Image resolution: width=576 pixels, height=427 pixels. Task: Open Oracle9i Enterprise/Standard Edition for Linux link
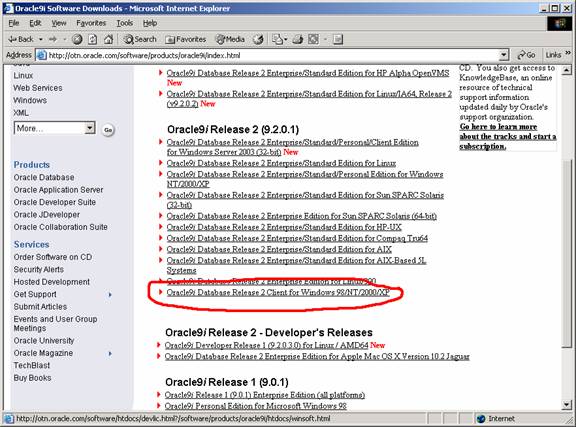click(281, 163)
